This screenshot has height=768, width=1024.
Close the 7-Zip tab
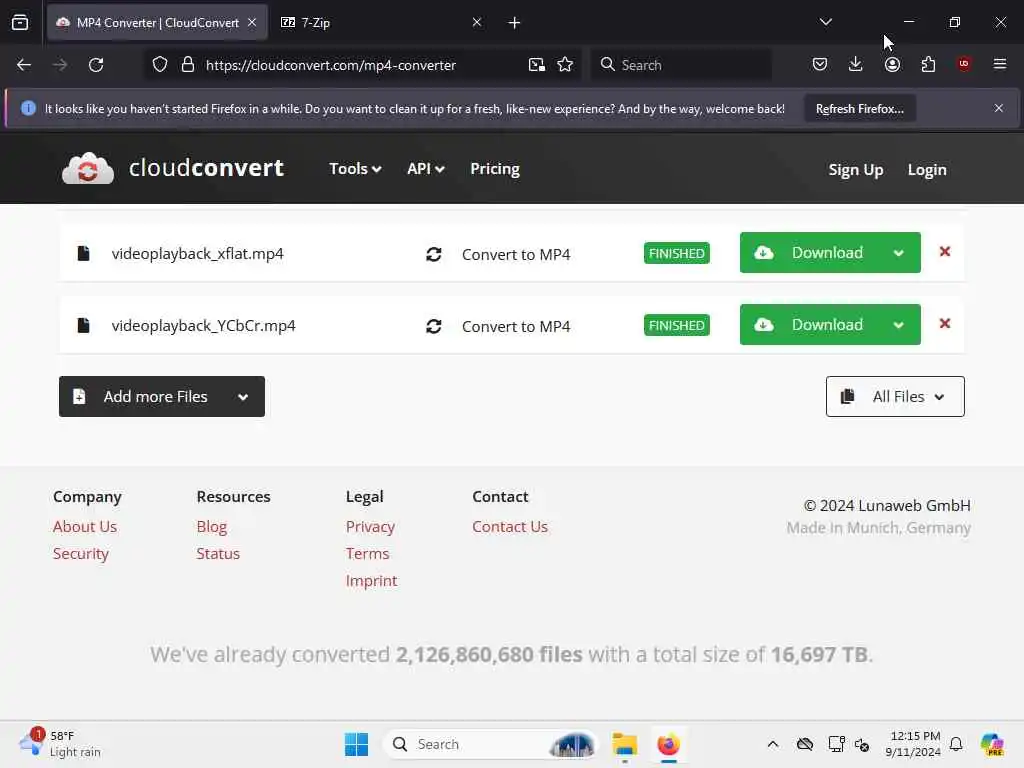tap(477, 22)
